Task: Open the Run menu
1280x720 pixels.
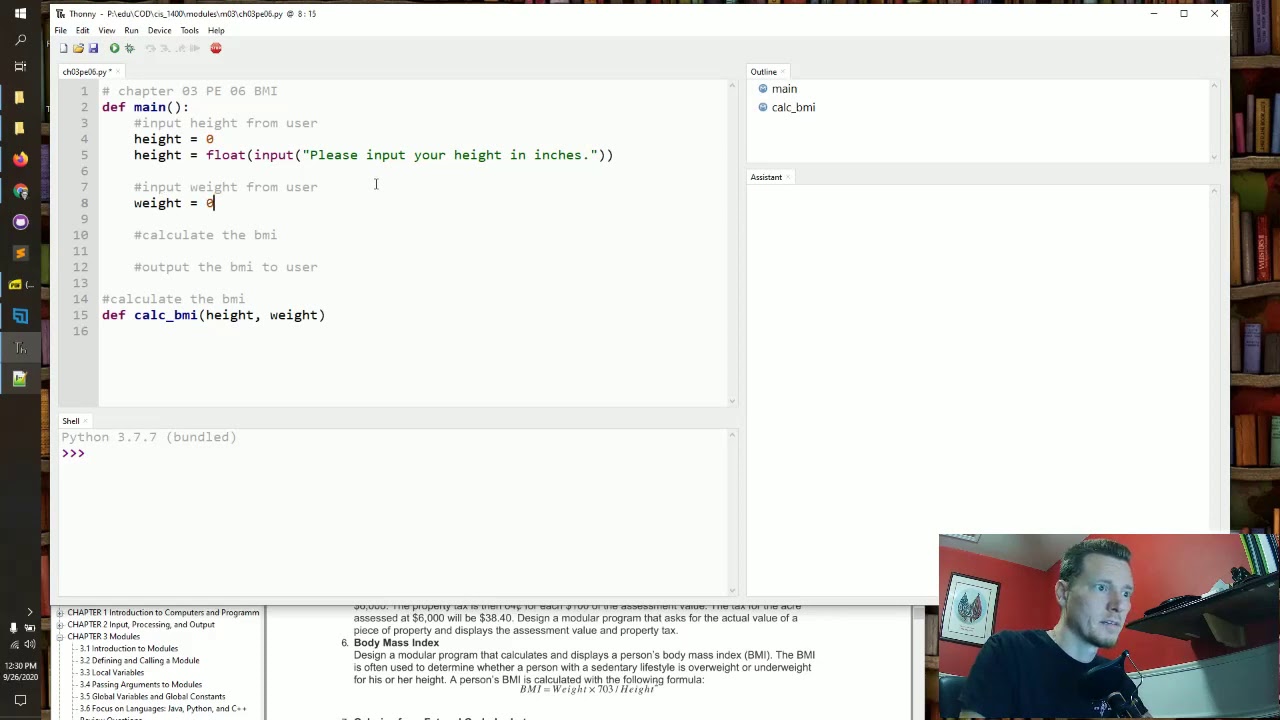Action: click(131, 30)
